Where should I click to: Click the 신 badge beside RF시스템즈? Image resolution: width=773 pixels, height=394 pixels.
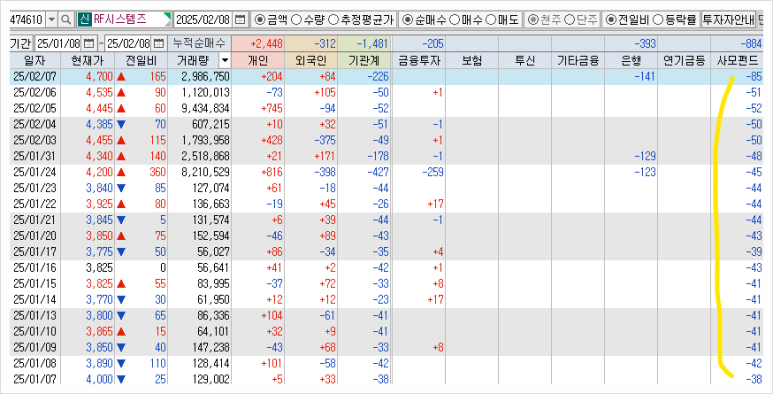84,20
